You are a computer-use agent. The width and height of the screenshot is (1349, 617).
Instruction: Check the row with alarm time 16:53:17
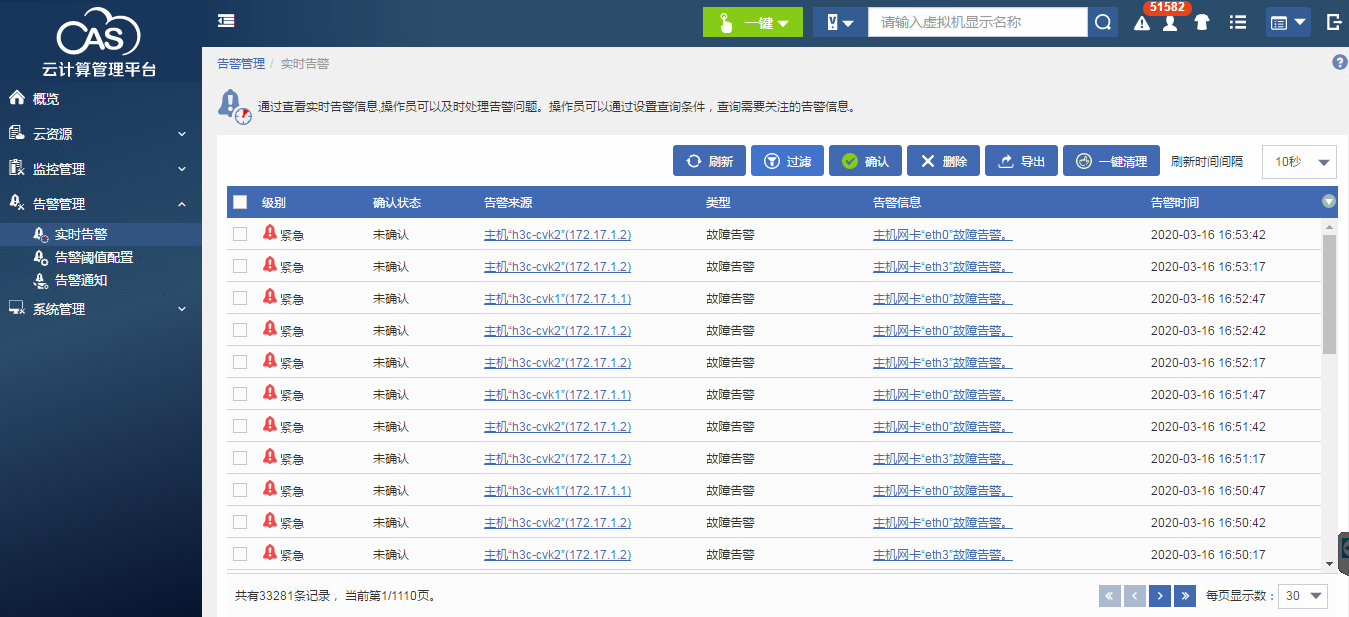(x=240, y=266)
